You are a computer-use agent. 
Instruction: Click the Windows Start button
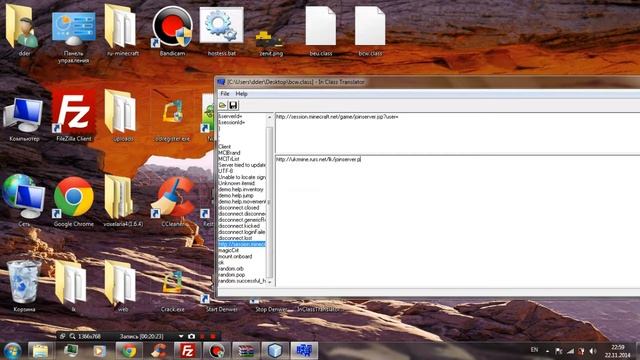pos(12,351)
